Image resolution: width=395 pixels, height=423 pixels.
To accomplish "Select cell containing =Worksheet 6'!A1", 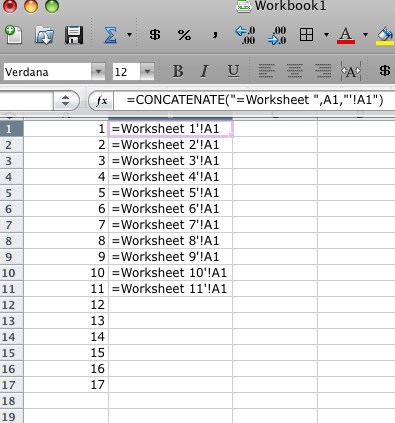I will [170, 209].
